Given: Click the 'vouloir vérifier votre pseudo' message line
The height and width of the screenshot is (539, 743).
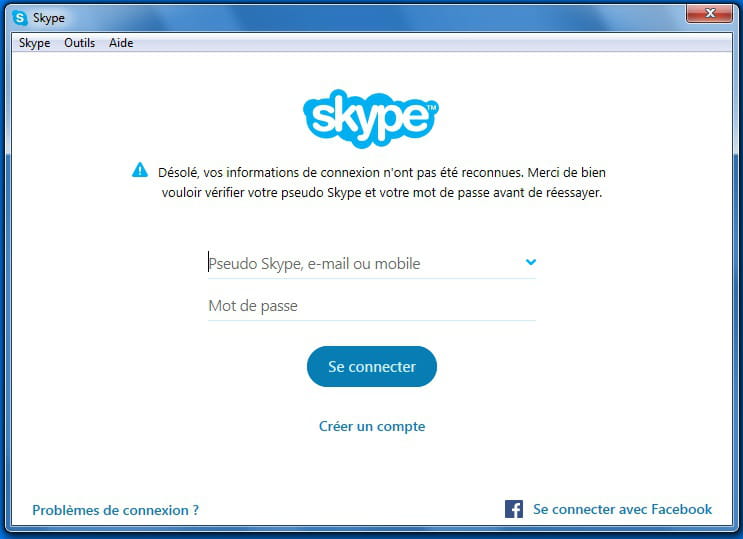Looking at the screenshot, I should click(x=382, y=193).
